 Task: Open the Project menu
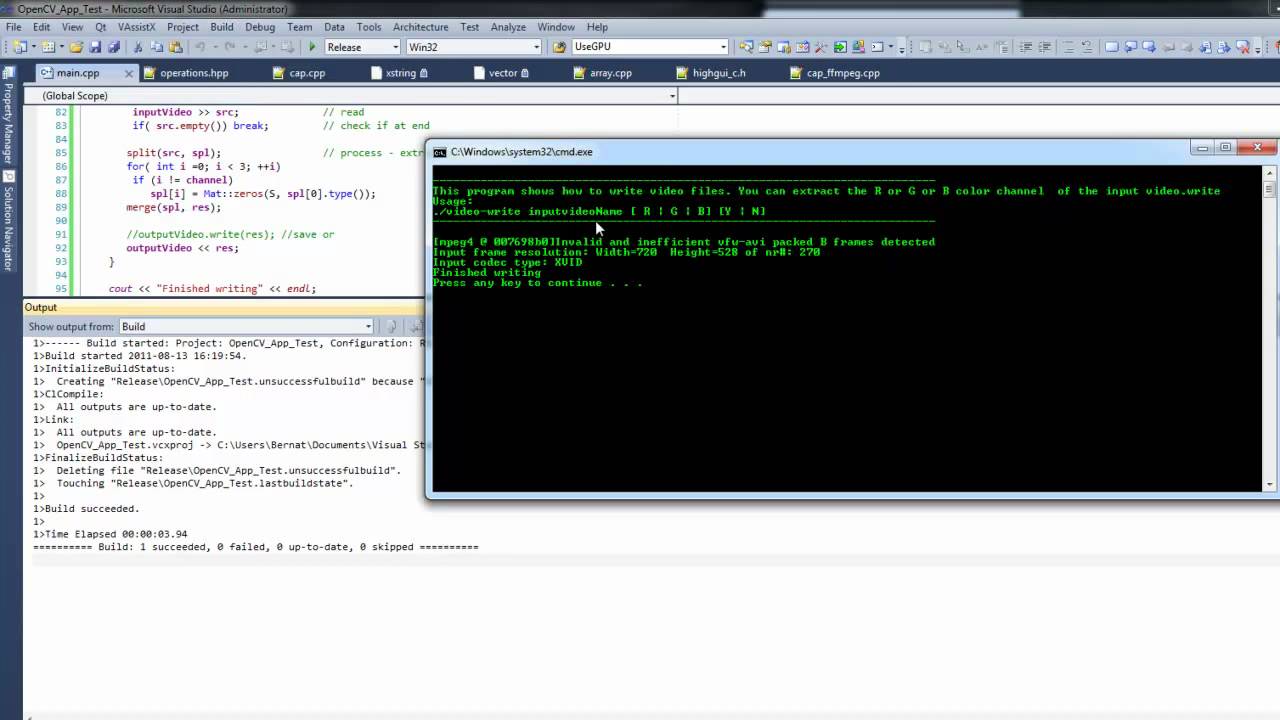182,27
